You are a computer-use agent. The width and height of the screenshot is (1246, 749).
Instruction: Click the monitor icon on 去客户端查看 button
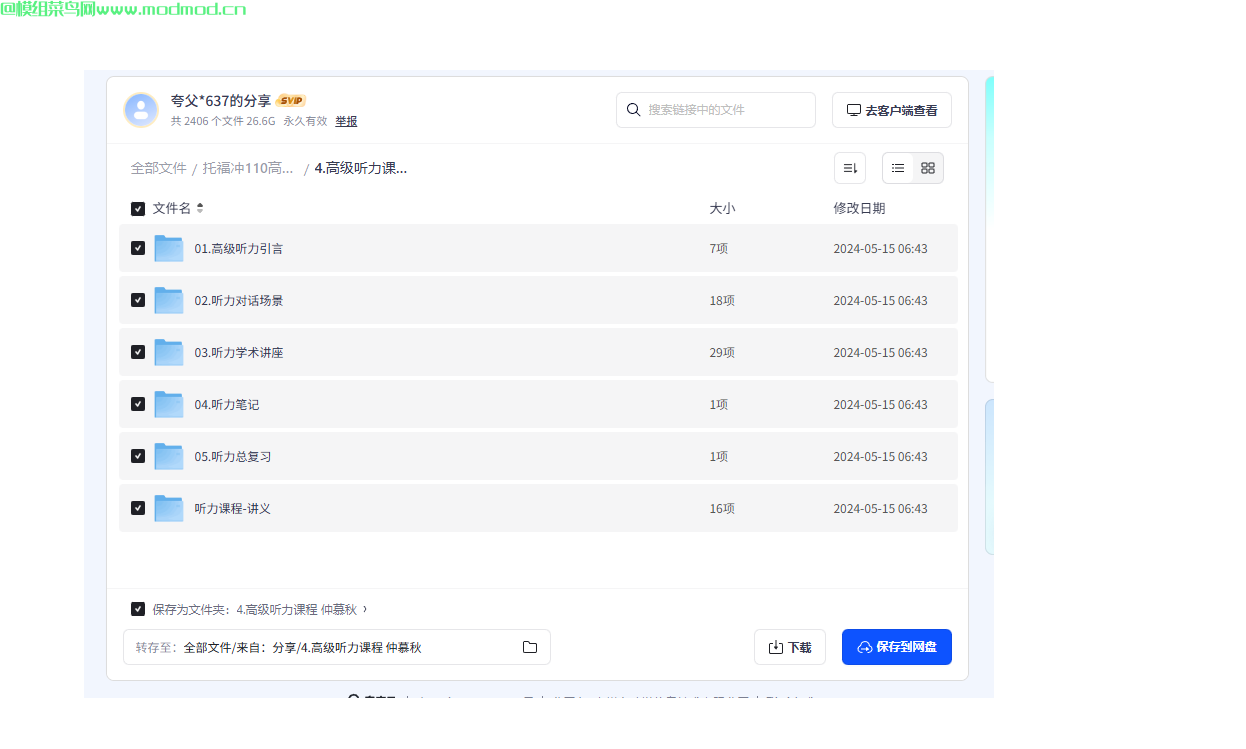(854, 109)
